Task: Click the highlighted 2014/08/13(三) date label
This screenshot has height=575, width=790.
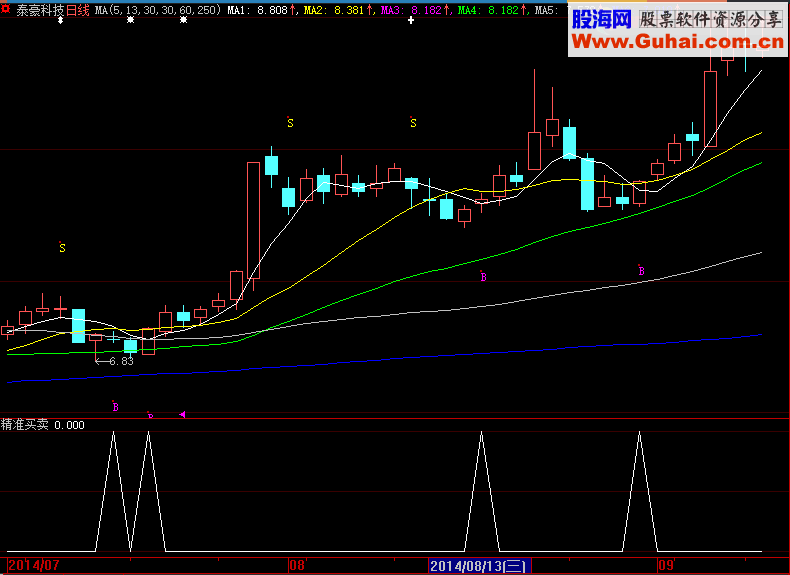Action: pos(480,566)
